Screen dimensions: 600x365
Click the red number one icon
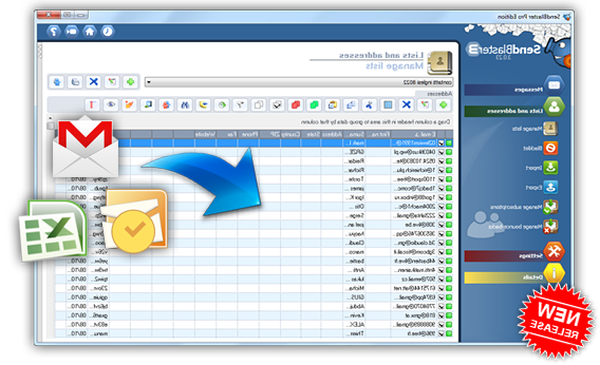92,104
